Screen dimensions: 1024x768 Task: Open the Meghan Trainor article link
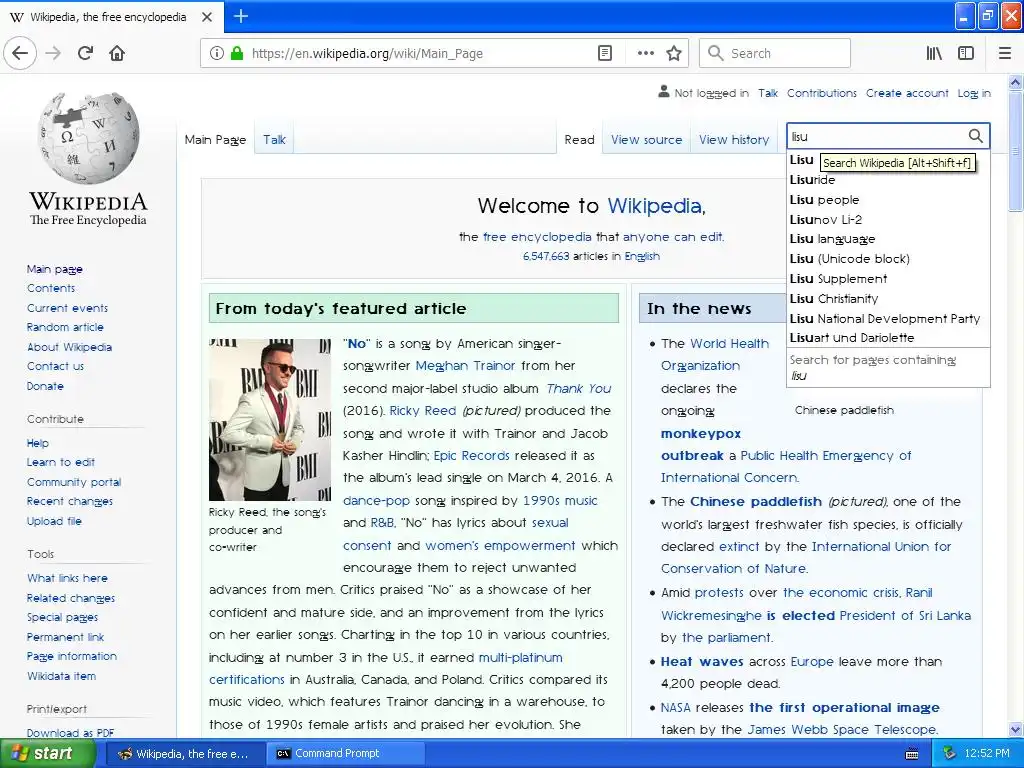tap(466, 366)
